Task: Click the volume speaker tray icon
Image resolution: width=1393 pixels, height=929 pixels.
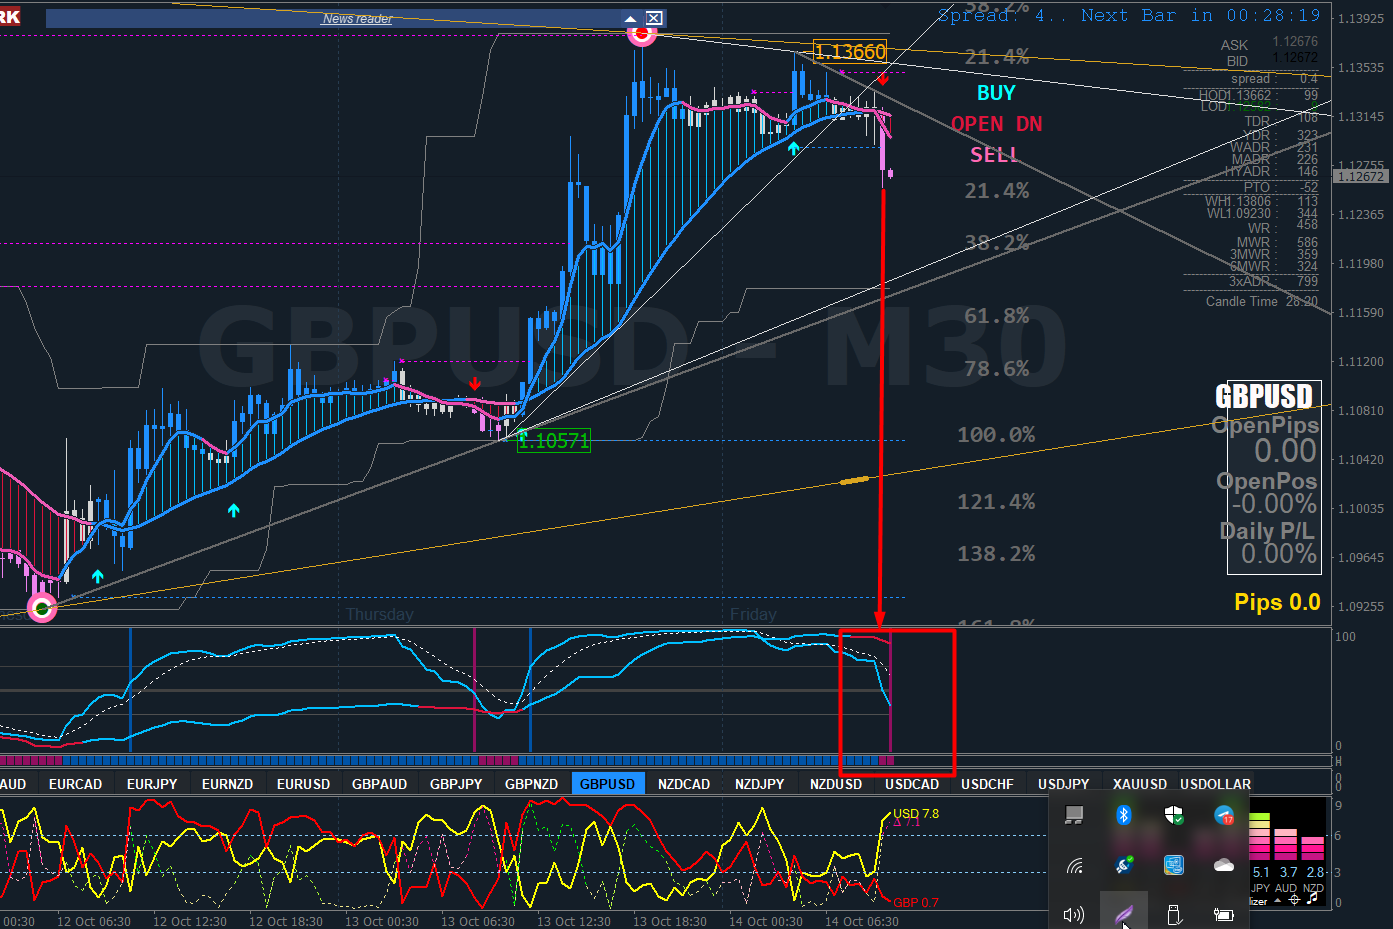Action: tap(1074, 915)
